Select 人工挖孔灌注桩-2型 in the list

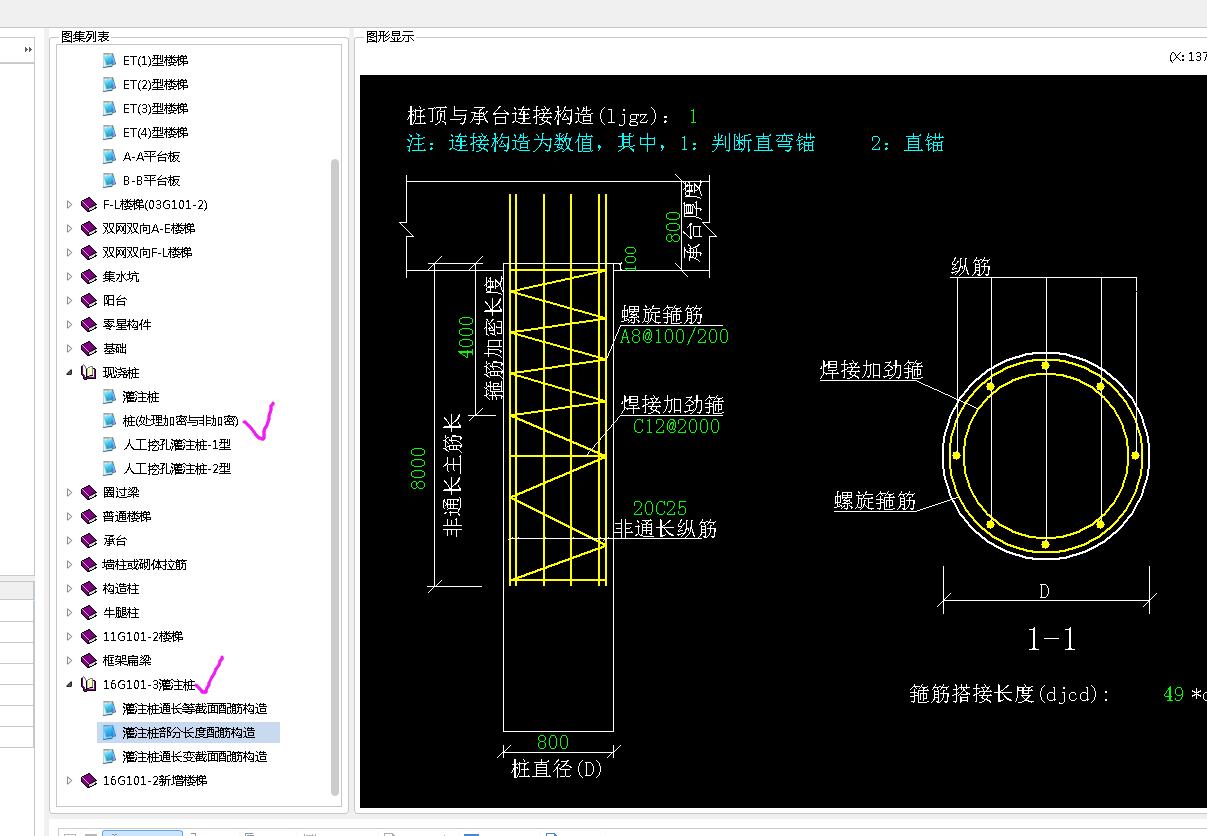pos(177,468)
